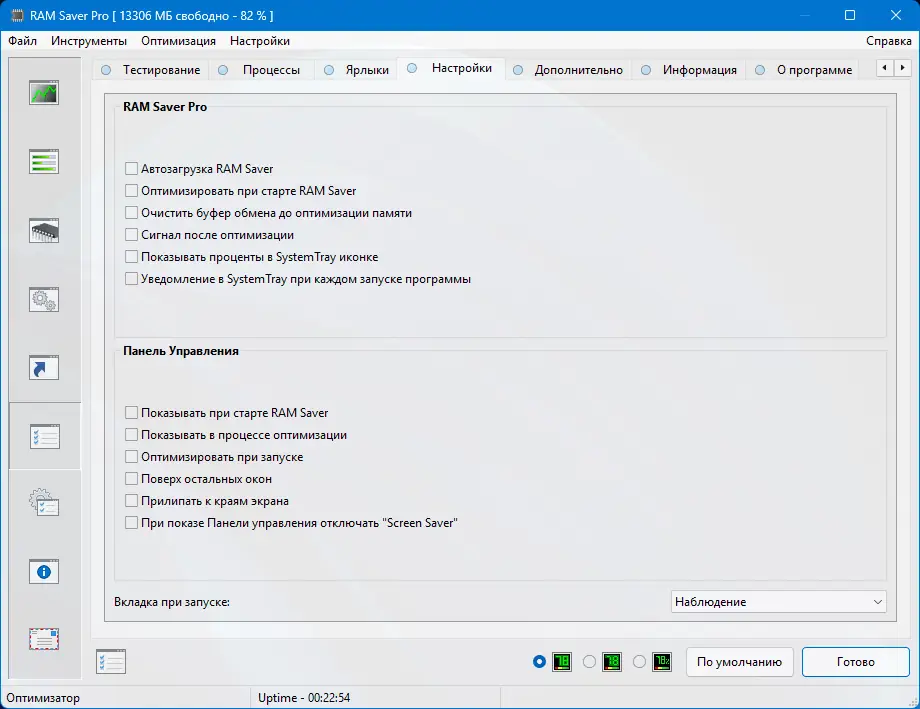
Task: Open the window-with-gears processes sidebar icon
Action: [44, 299]
